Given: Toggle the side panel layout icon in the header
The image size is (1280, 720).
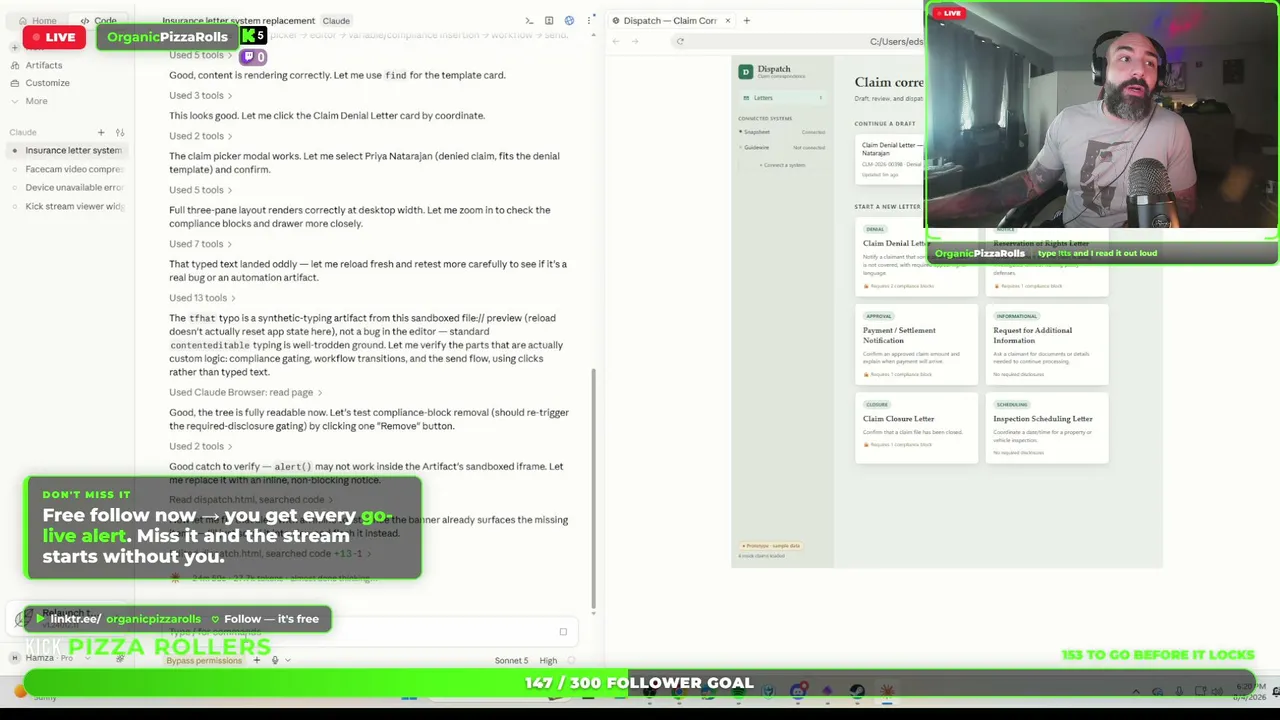Looking at the screenshot, I should coord(549,20).
